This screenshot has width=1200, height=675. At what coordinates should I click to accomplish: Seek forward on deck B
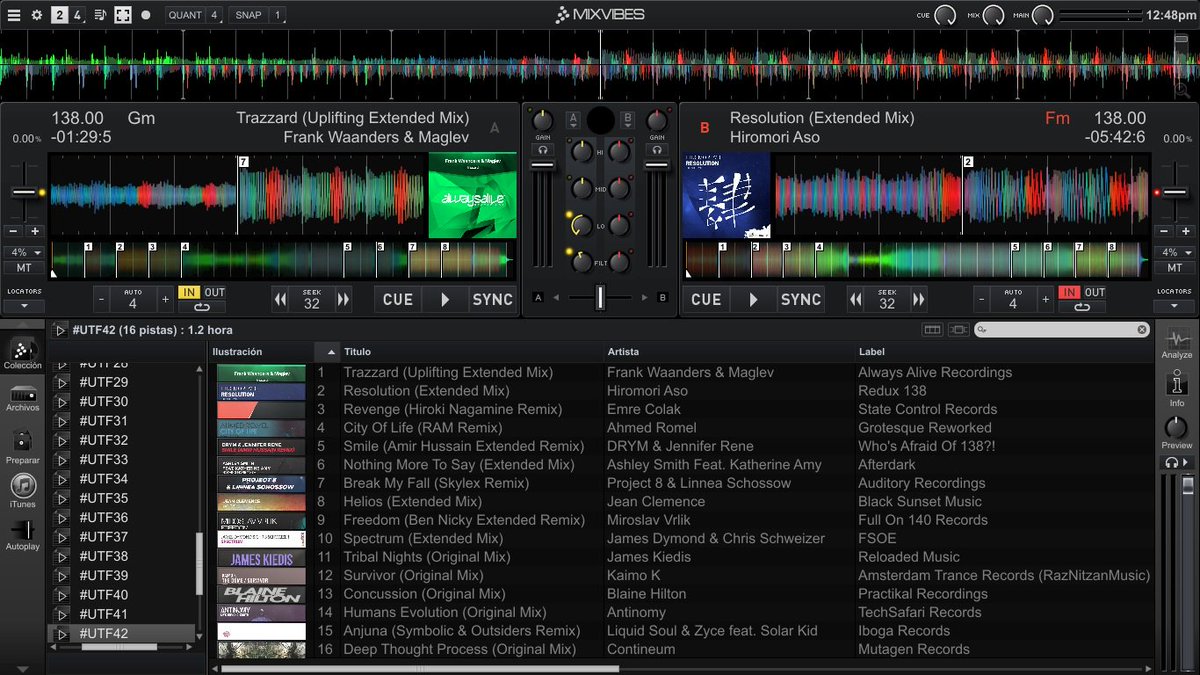click(918, 299)
